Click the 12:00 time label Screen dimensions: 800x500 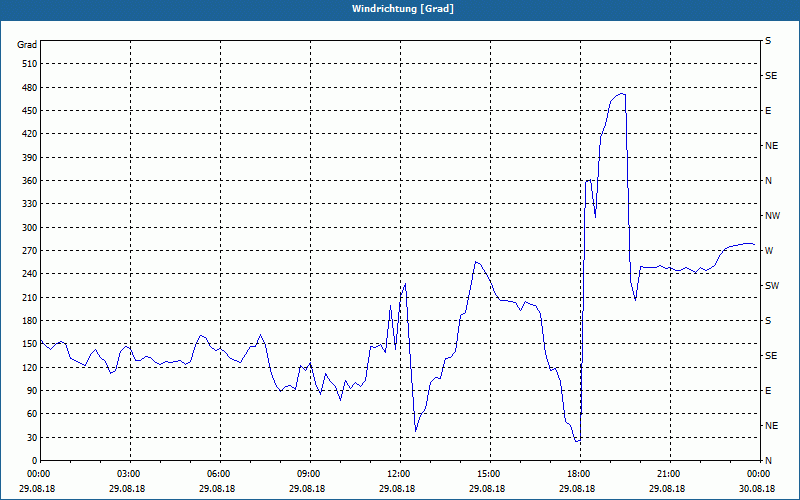pyautogui.click(x=401, y=473)
